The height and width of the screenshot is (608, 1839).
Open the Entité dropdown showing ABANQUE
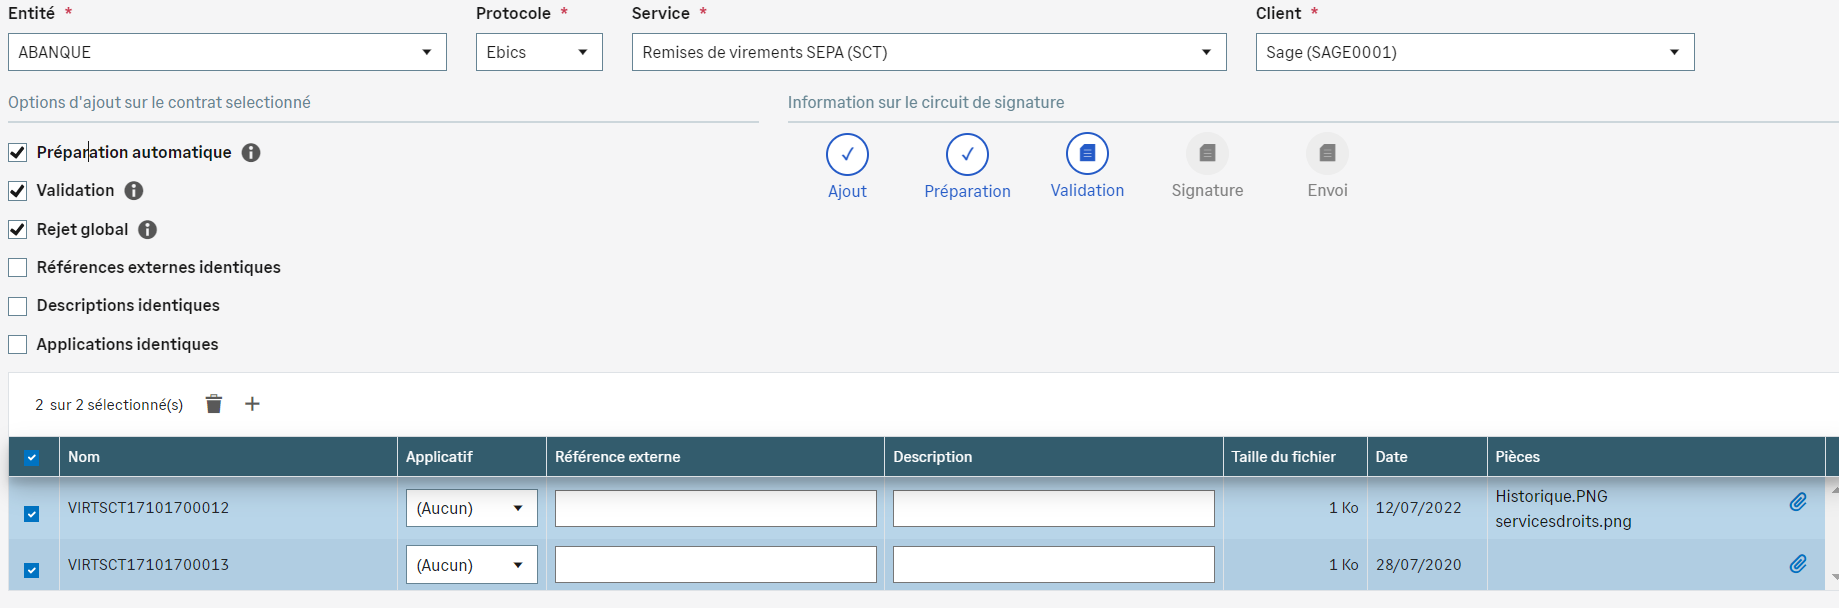click(x=227, y=52)
